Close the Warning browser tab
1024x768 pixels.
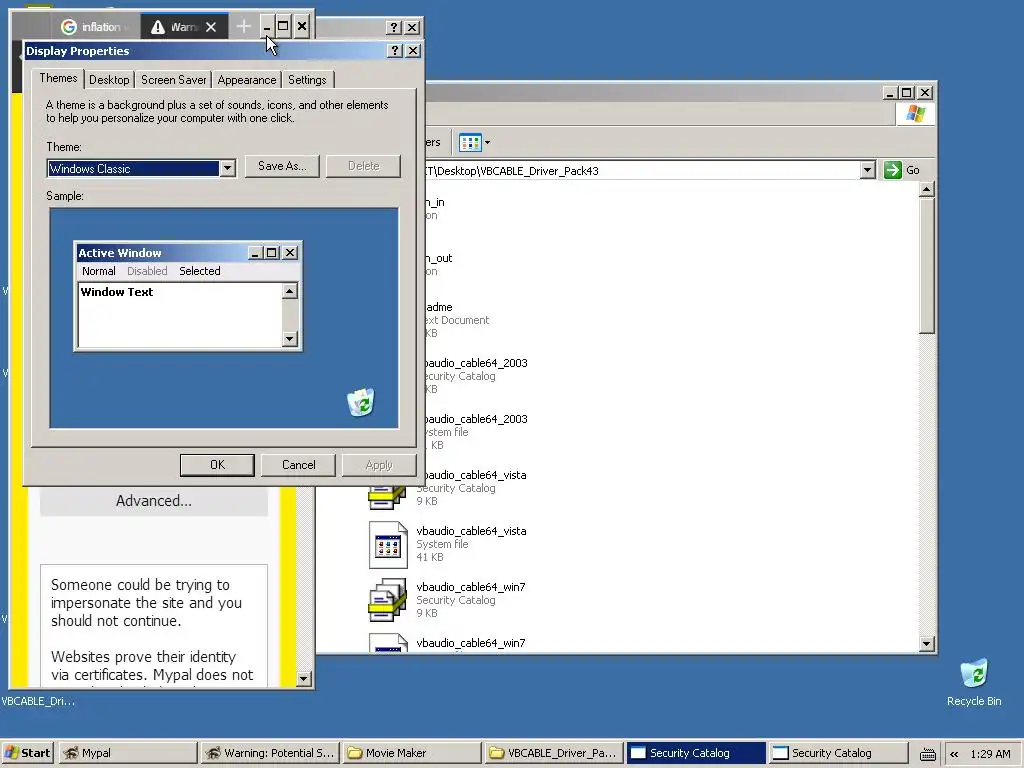tap(210, 27)
